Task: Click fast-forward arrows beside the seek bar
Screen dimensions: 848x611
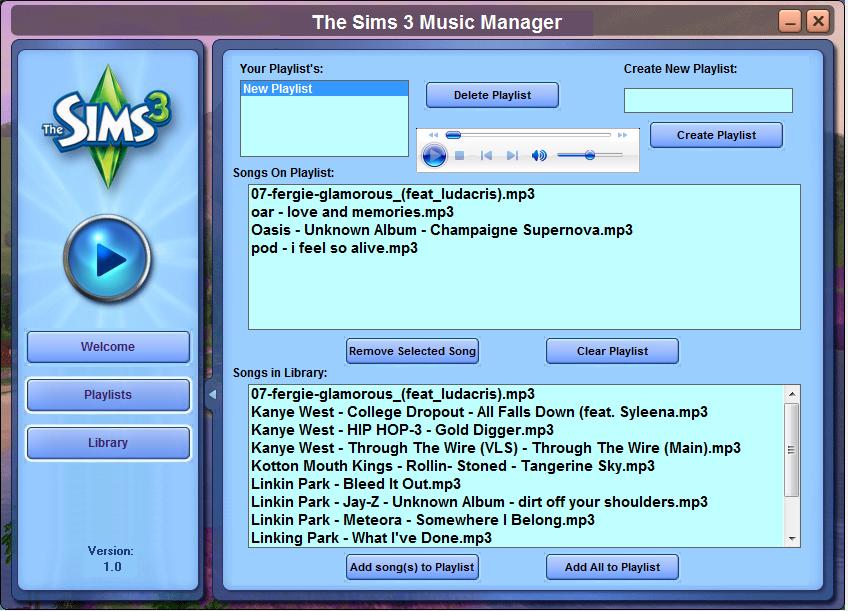Action: tap(622, 135)
